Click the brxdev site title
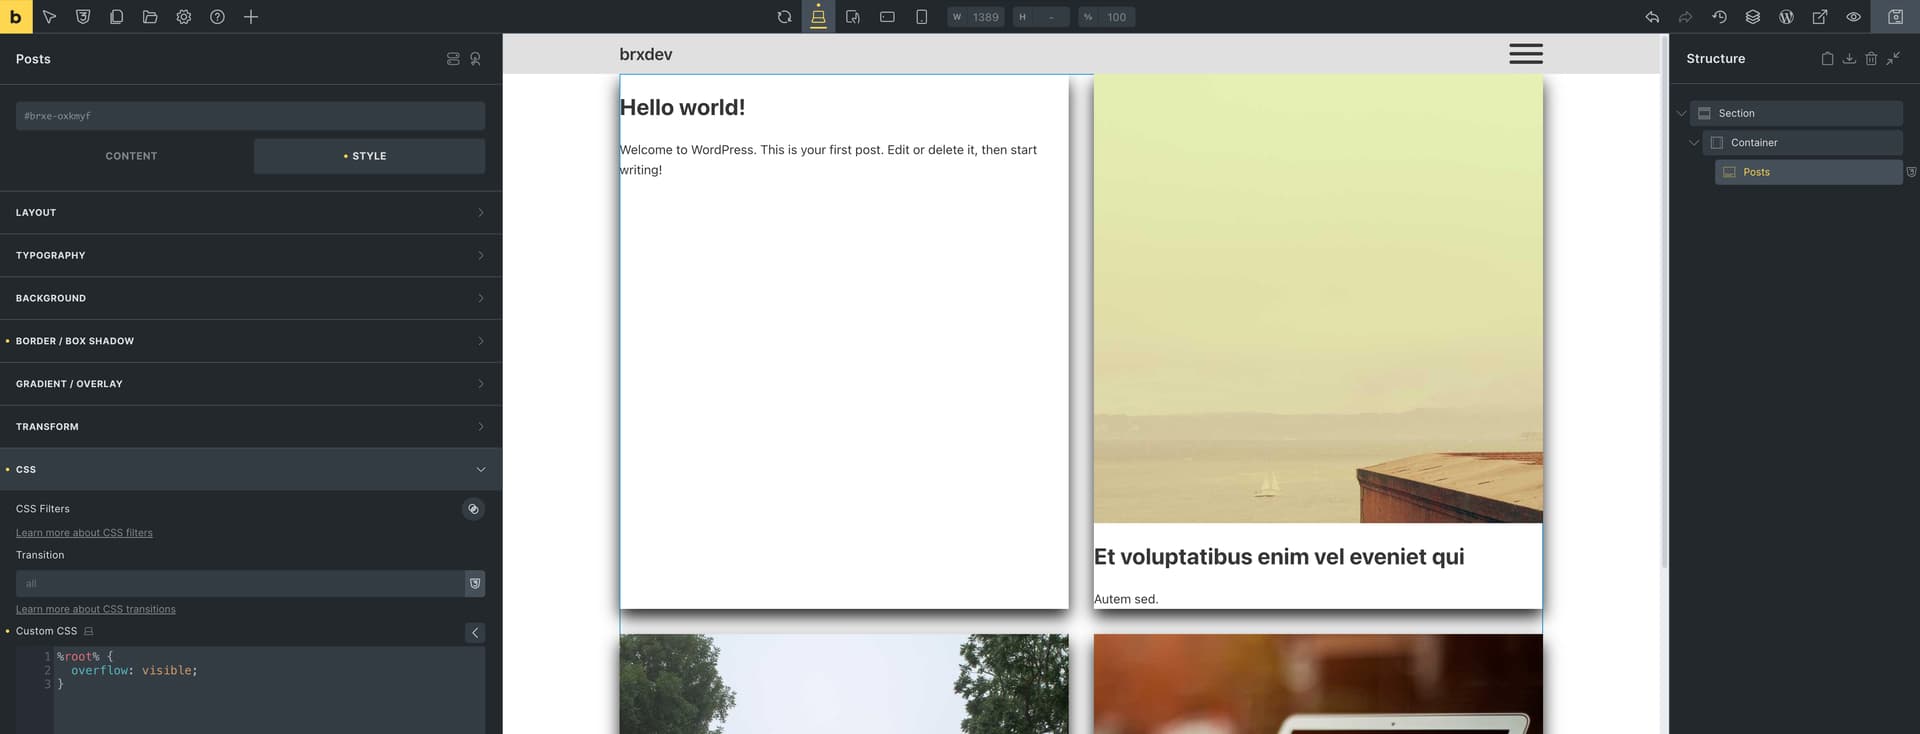The image size is (1920, 734). [x=646, y=54]
